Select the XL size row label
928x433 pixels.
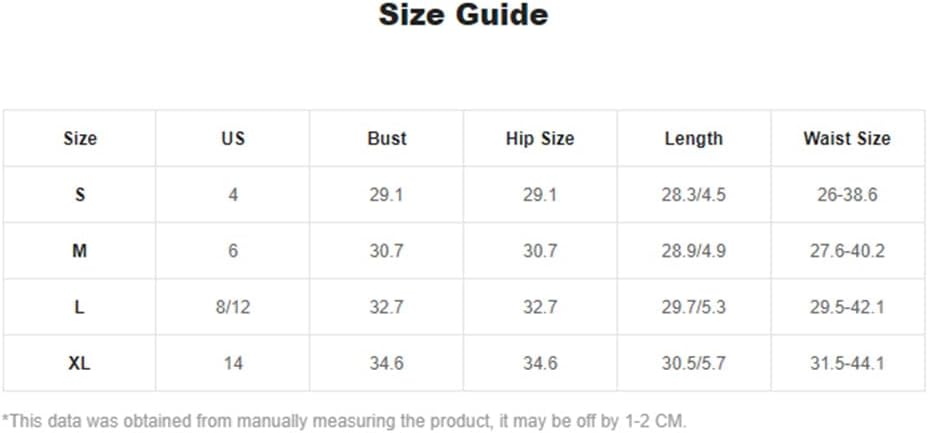(80, 363)
